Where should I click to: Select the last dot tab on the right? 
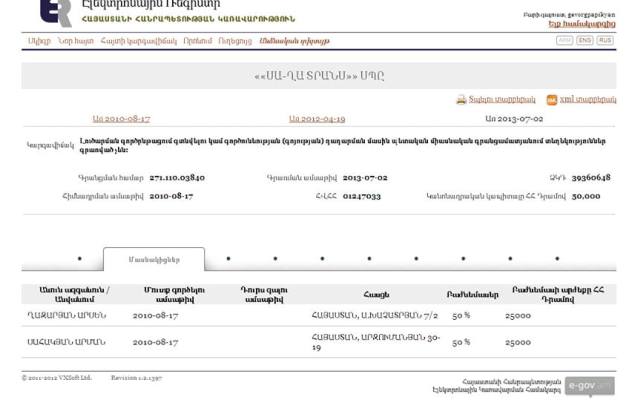(557, 259)
